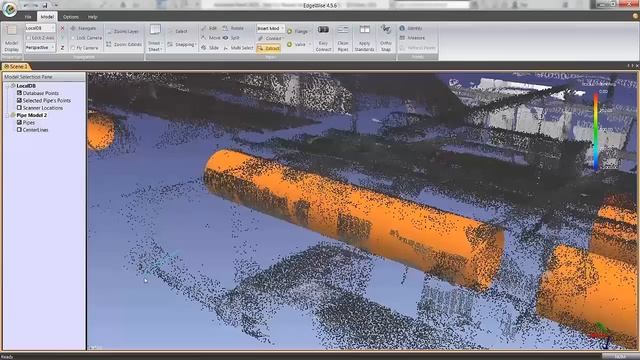Uncheck the Database Points checkbox

(x=19, y=93)
